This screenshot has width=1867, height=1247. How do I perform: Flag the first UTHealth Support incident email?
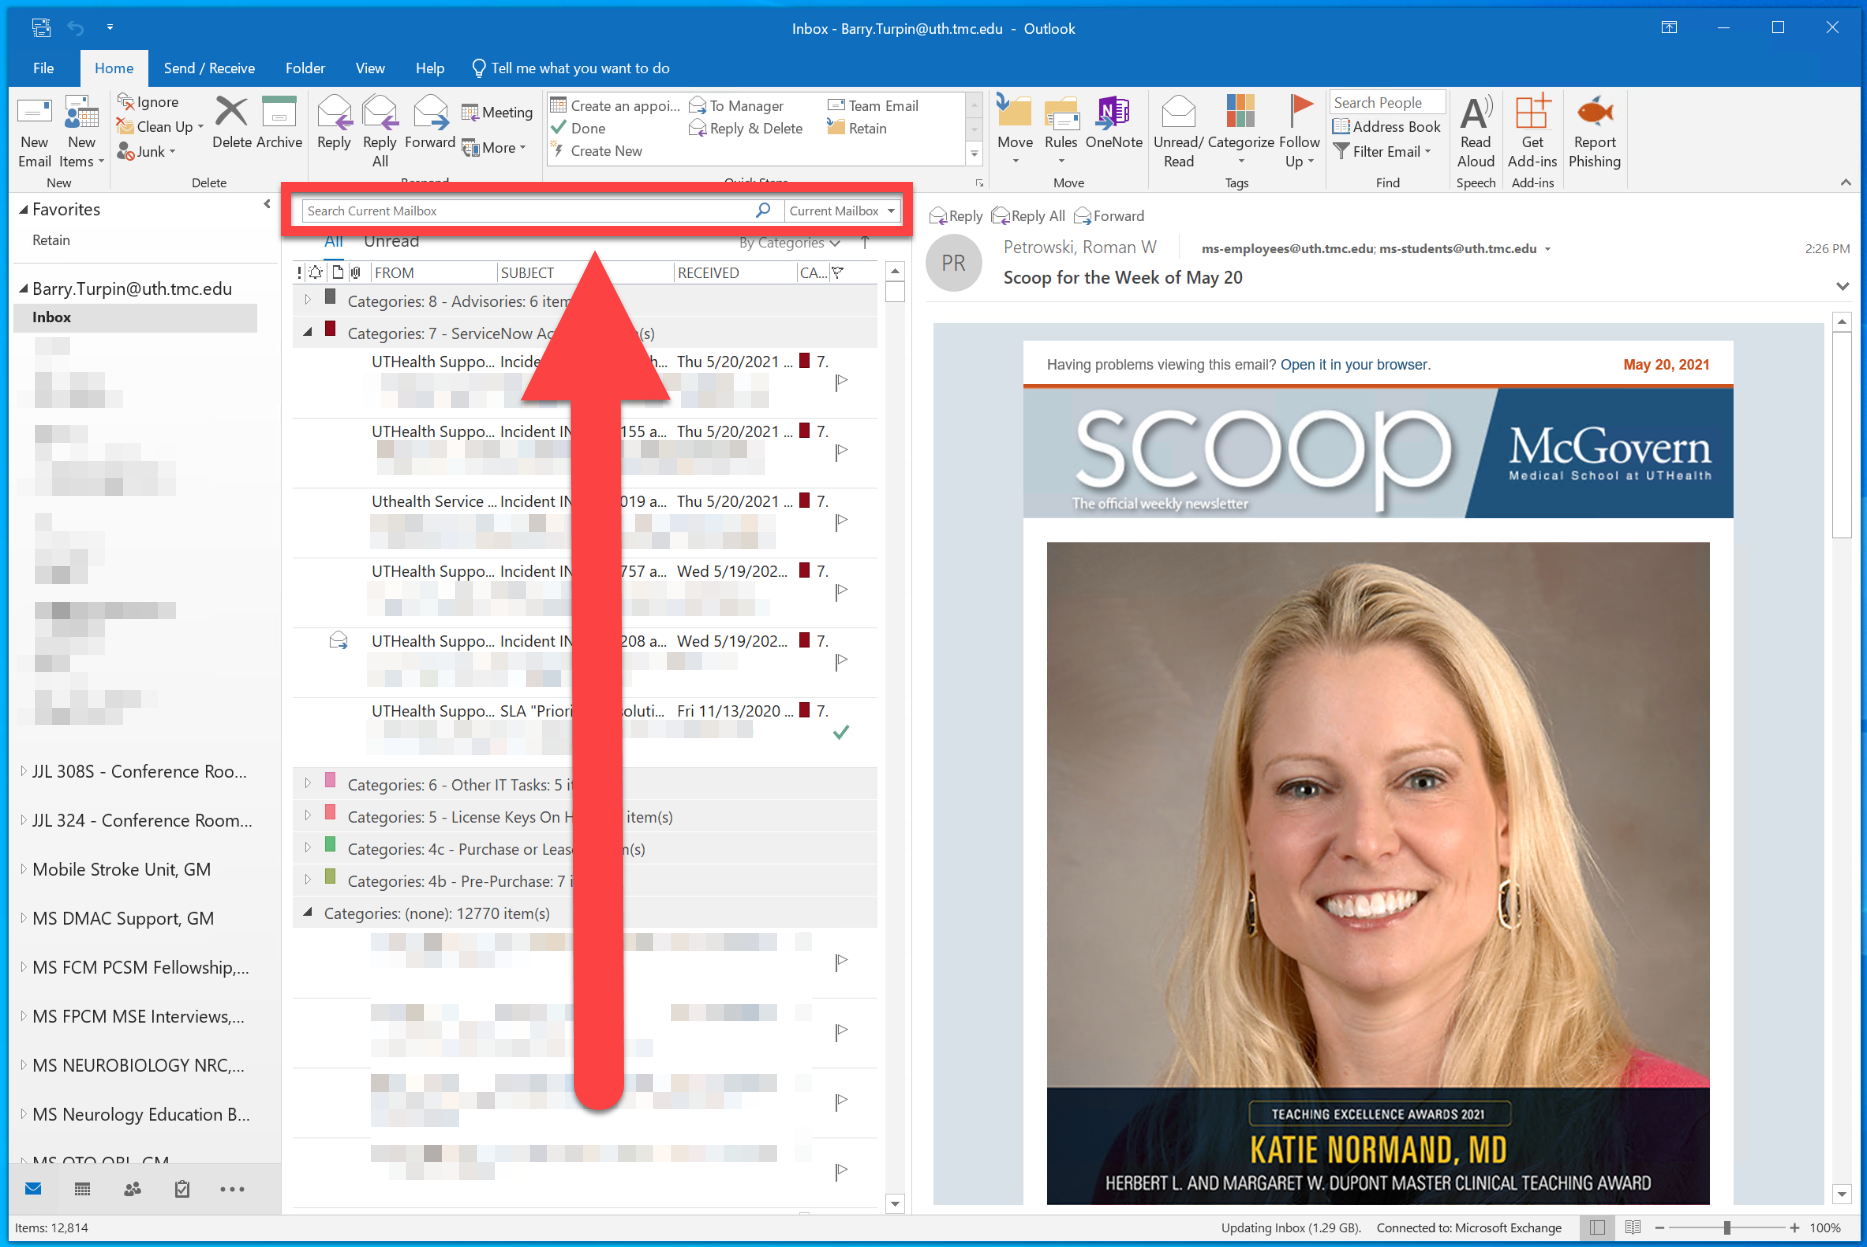pyautogui.click(x=841, y=381)
